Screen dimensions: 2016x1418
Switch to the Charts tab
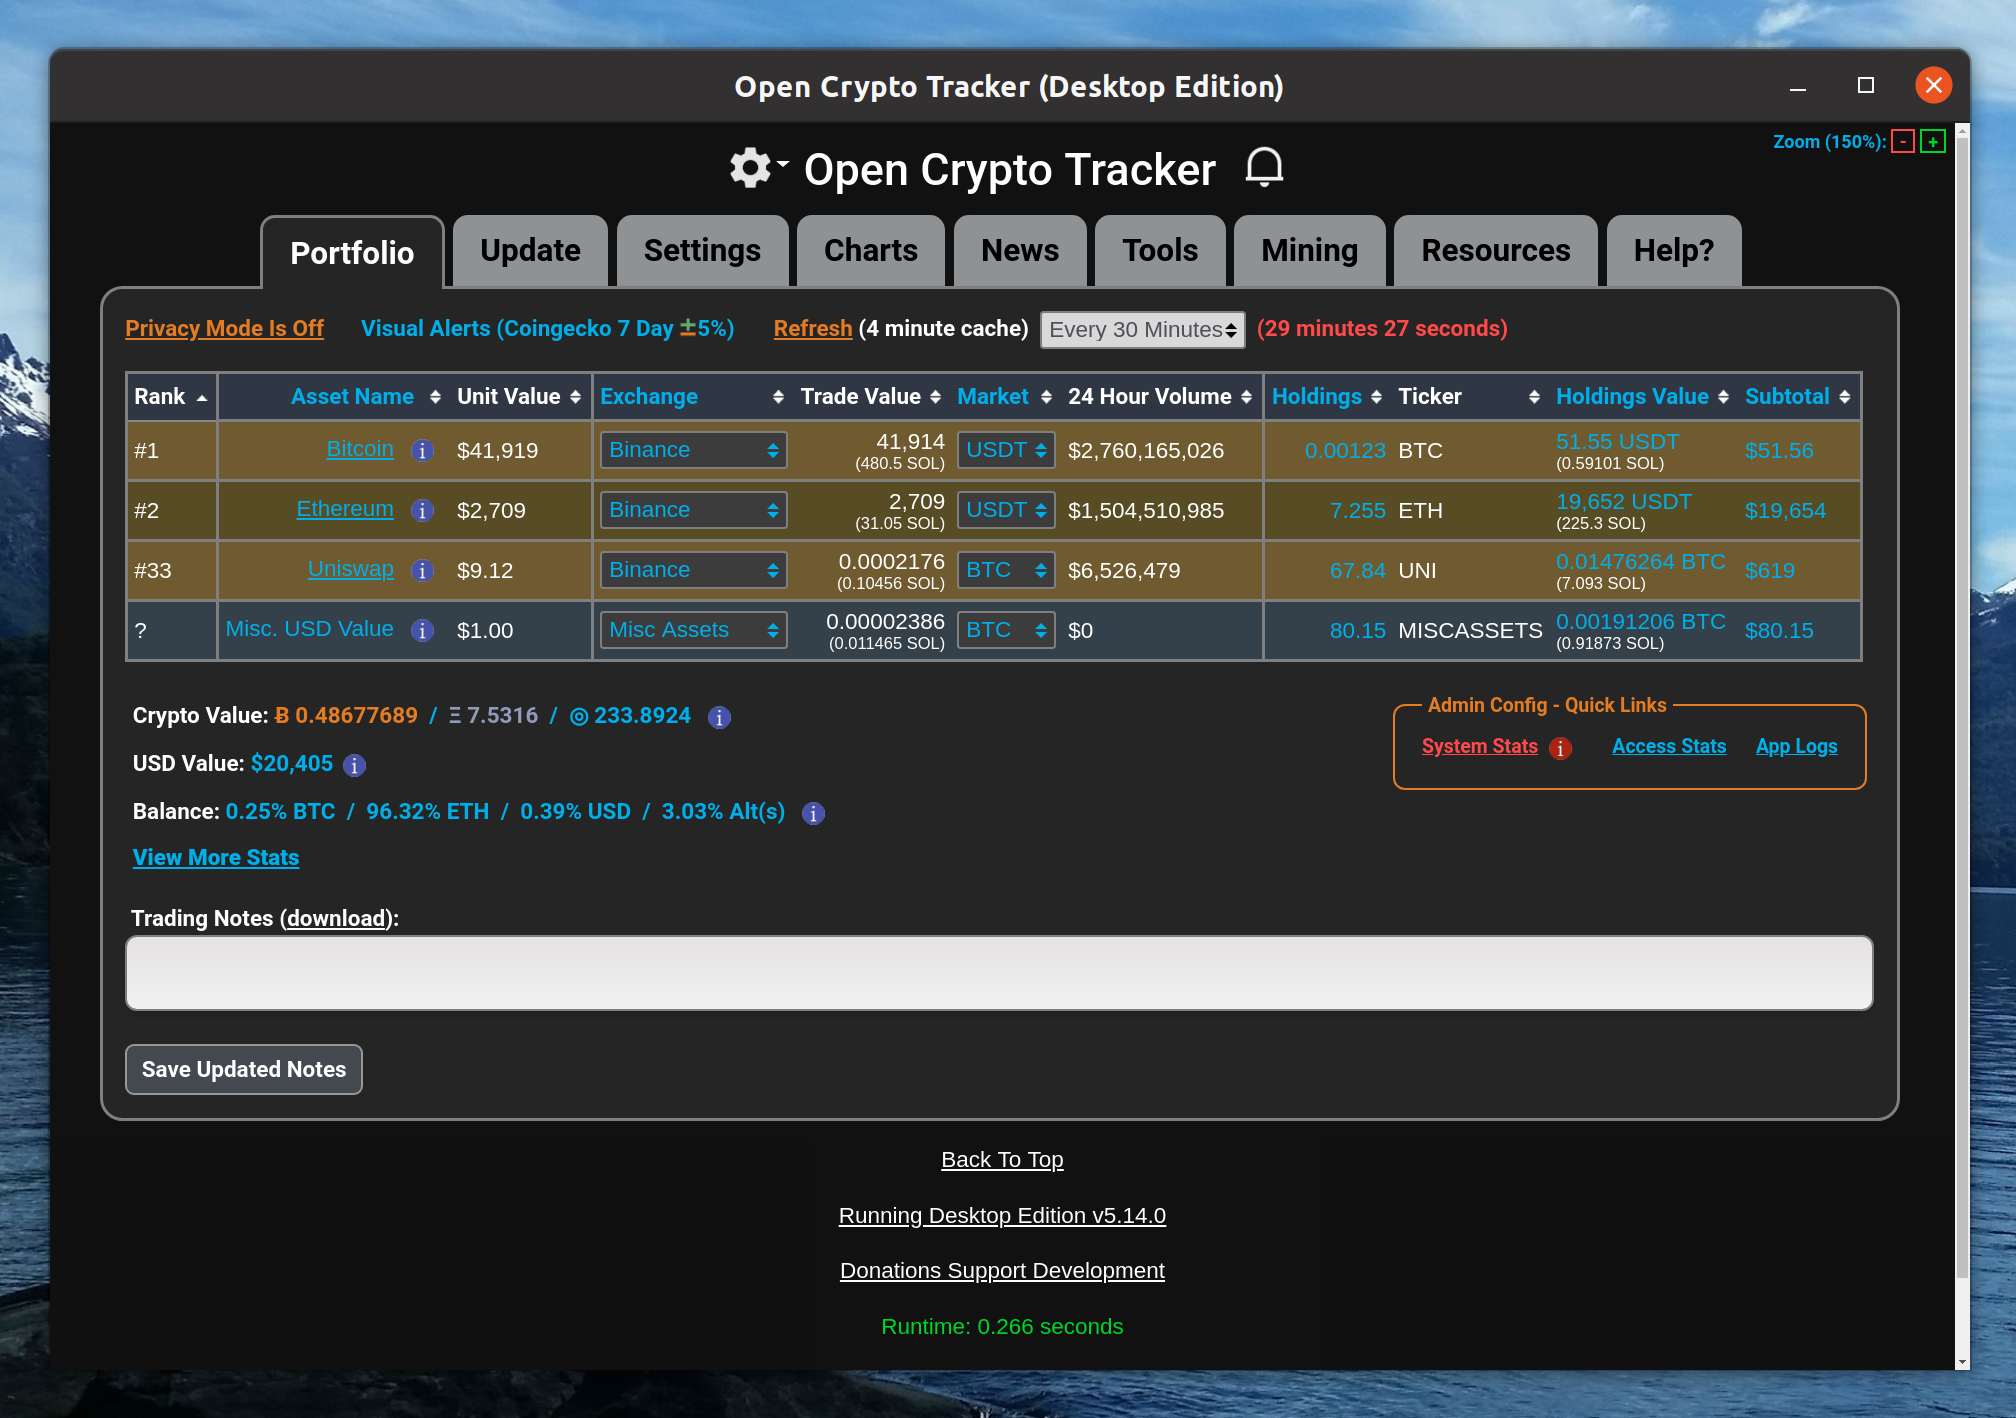coord(870,250)
